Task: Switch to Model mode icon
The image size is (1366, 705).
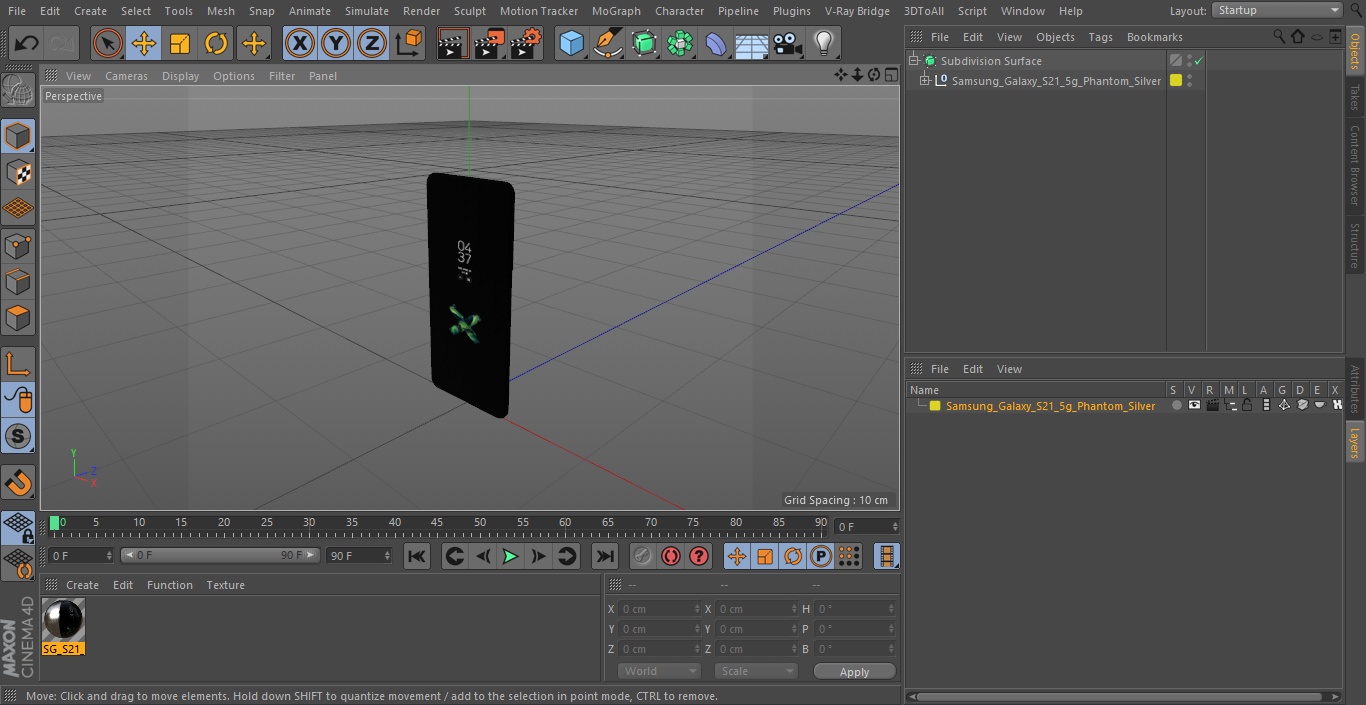Action: point(18,136)
